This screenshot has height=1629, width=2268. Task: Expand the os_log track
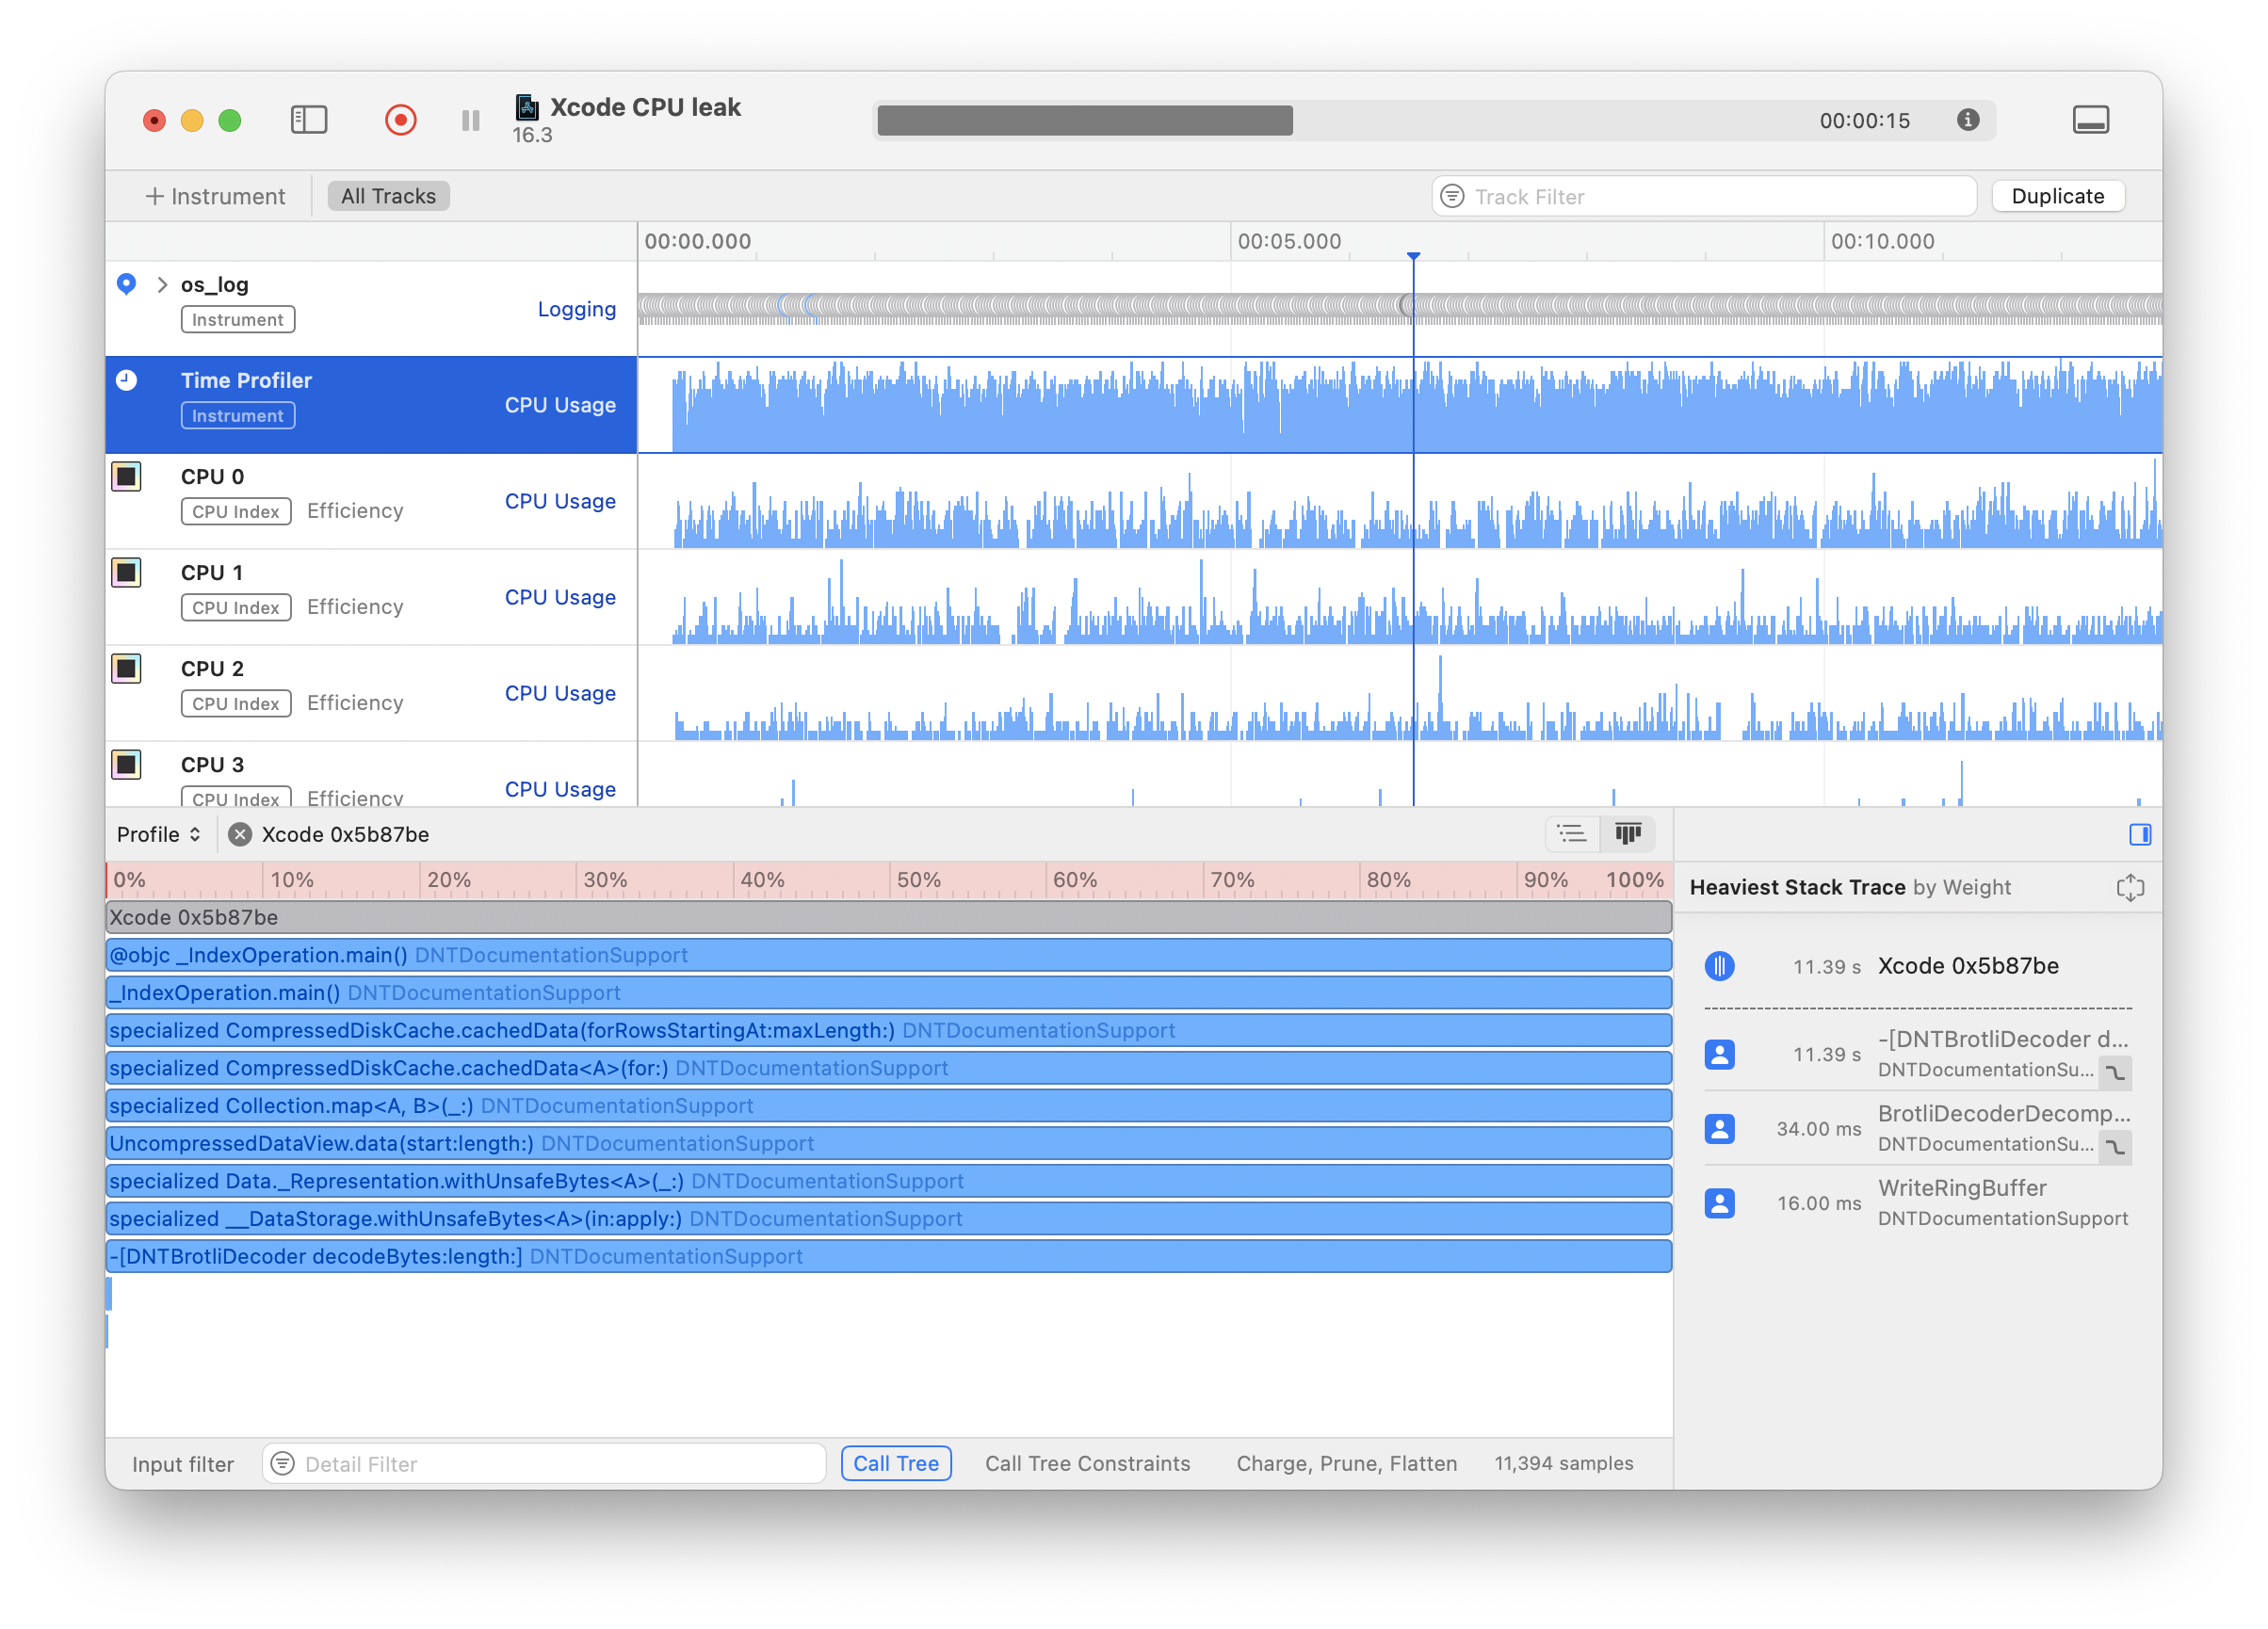click(x=162, y=285)
